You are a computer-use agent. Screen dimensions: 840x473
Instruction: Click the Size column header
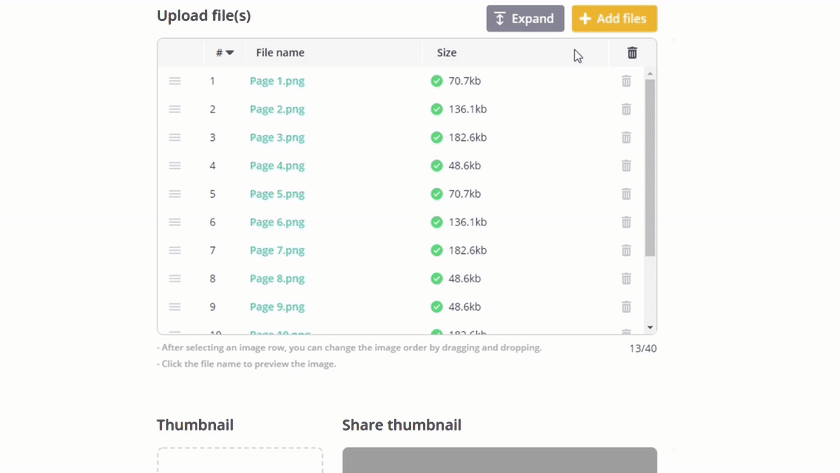[x=447, y=52]
